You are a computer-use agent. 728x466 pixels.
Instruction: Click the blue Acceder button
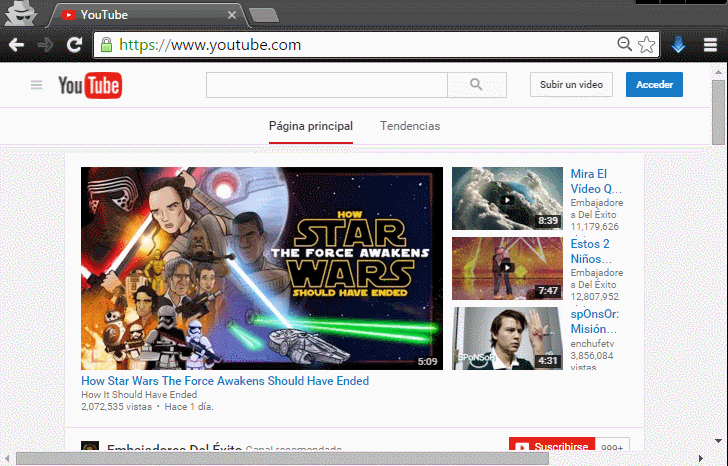tap(654, 84)
